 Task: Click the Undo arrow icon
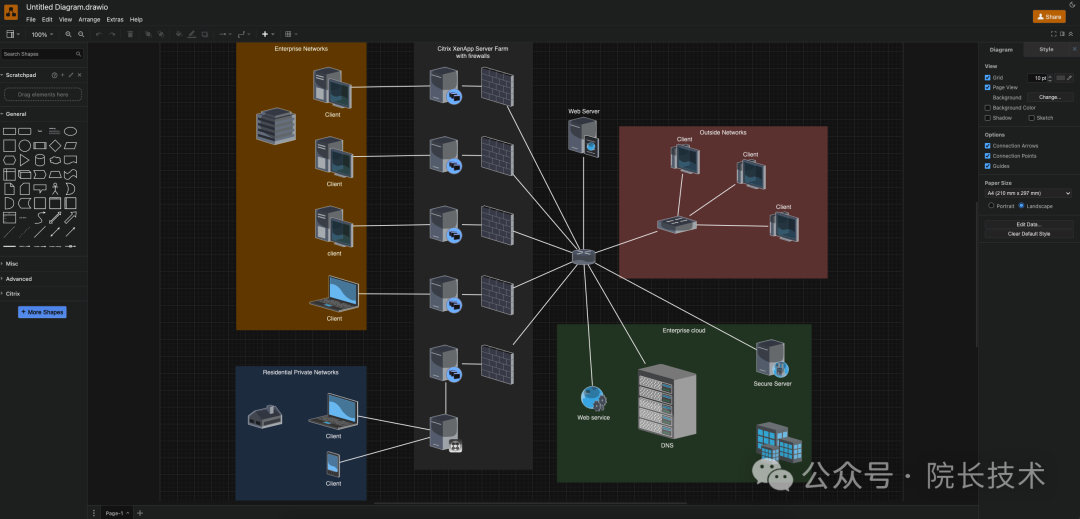[x=98, y=34]
